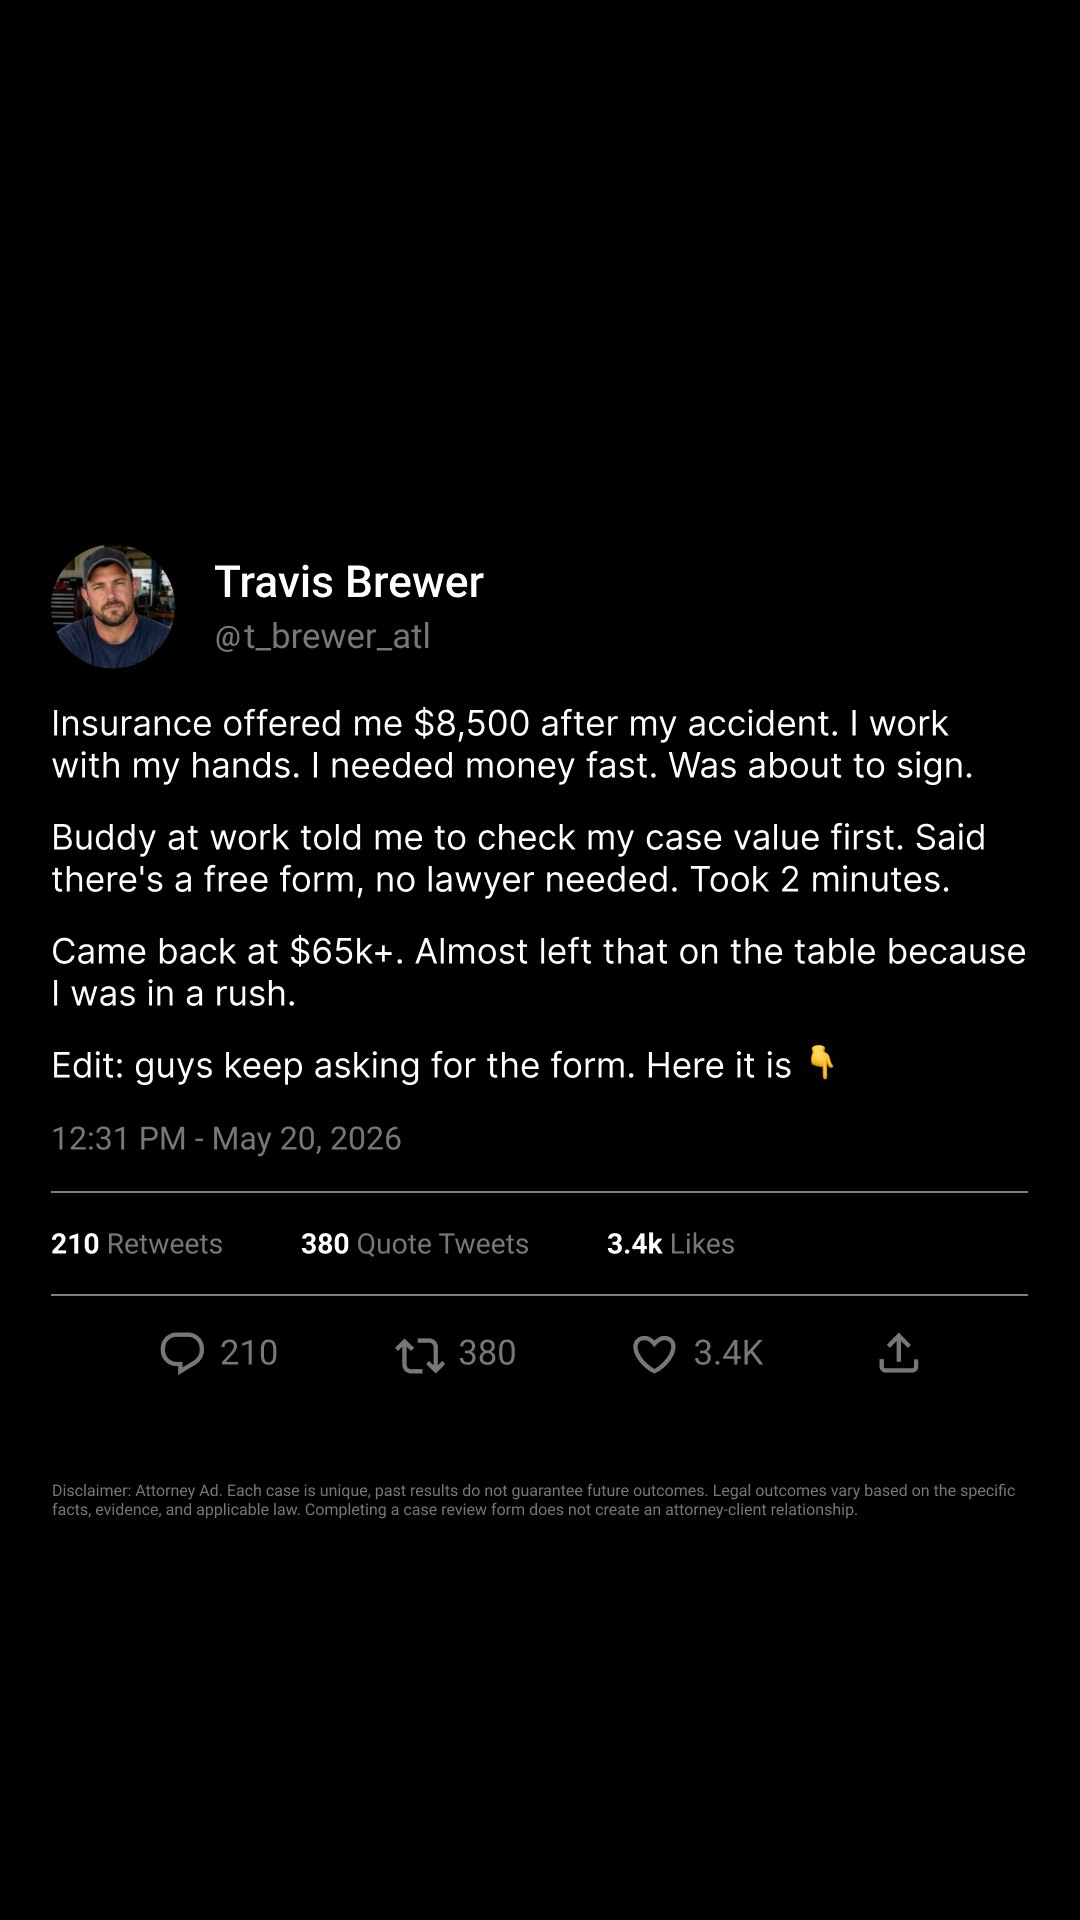The height and width of the screenshot is (1920, 1080).
Task: Click the paragraph starting "Buddy at work told me"
Action: click(519, 858)
